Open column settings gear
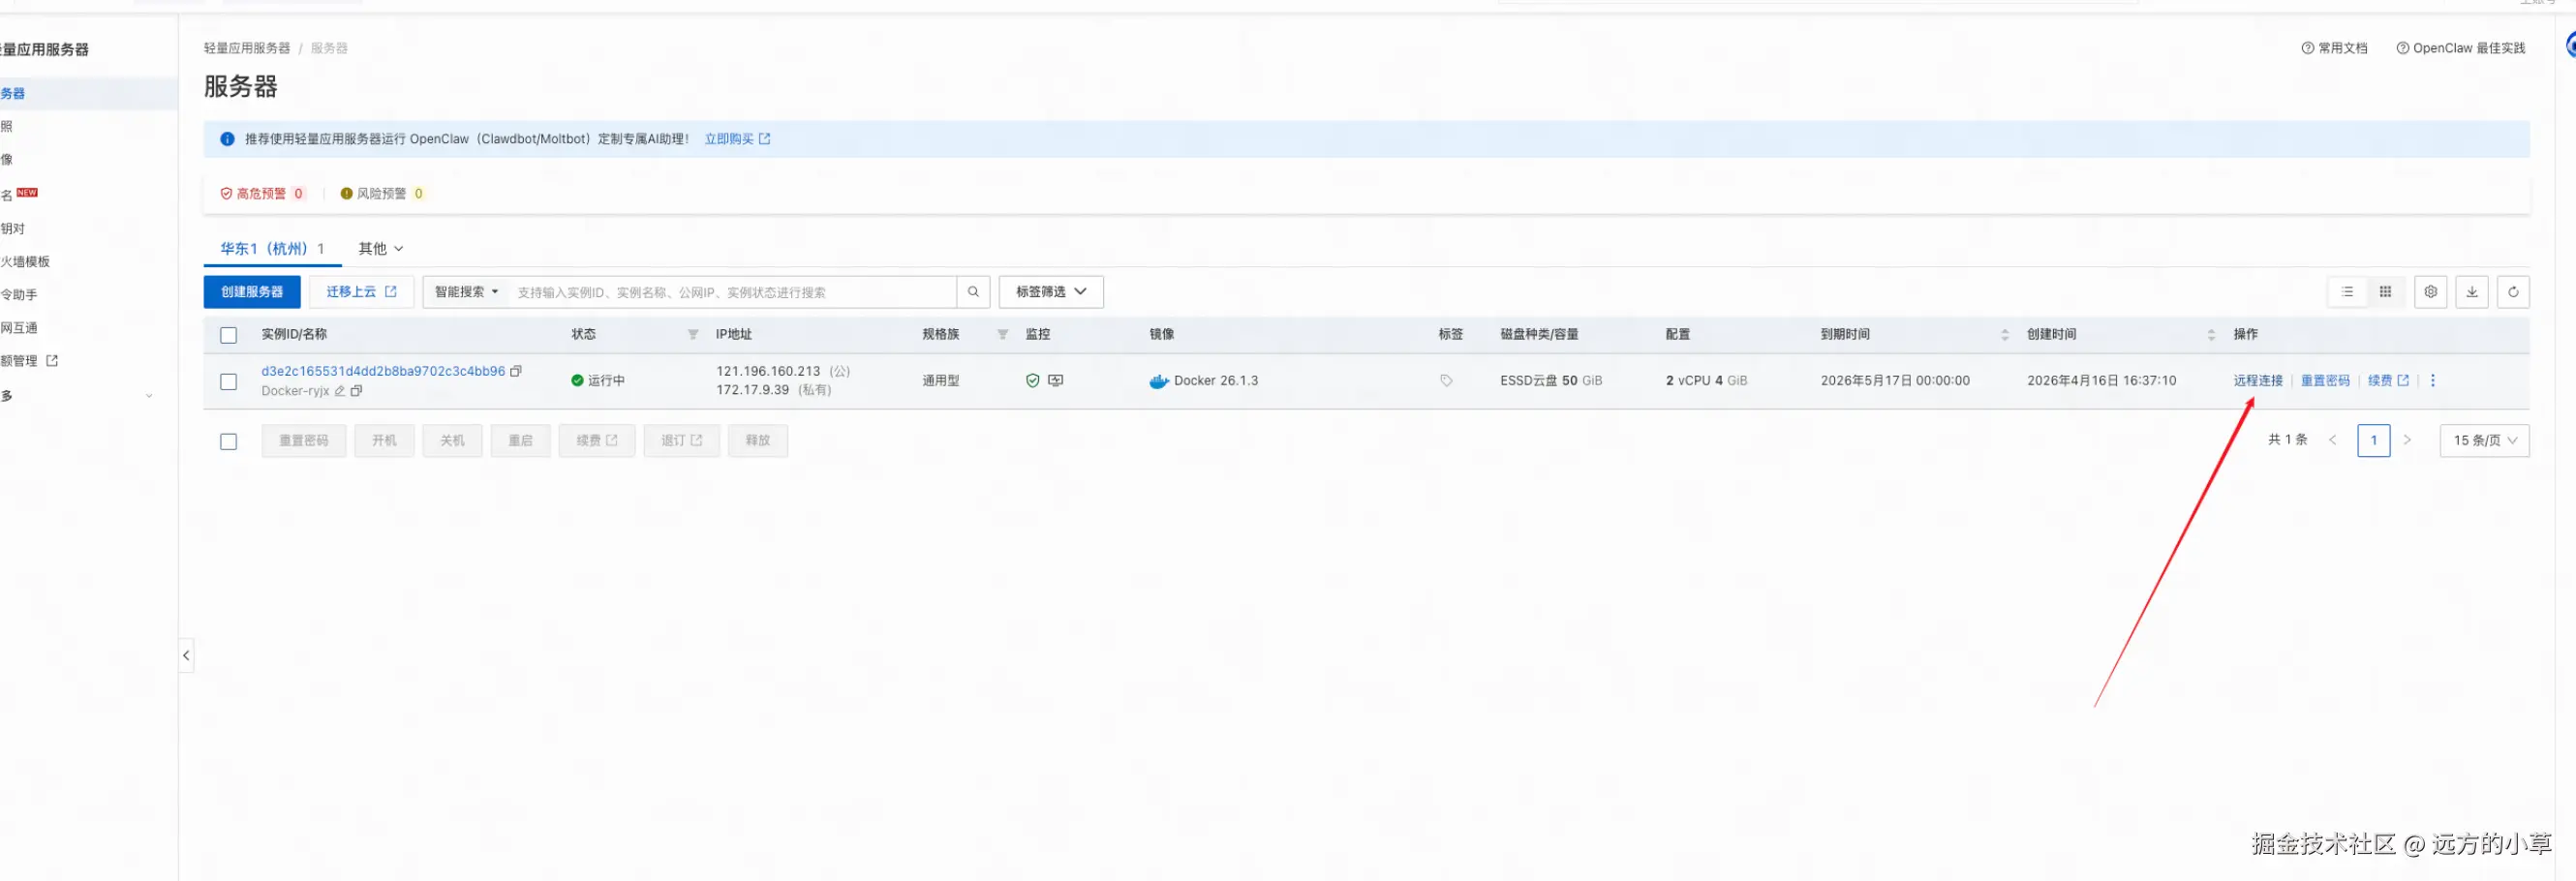Viewport: 2576px width, 881px height. (x=2431, y=292)
